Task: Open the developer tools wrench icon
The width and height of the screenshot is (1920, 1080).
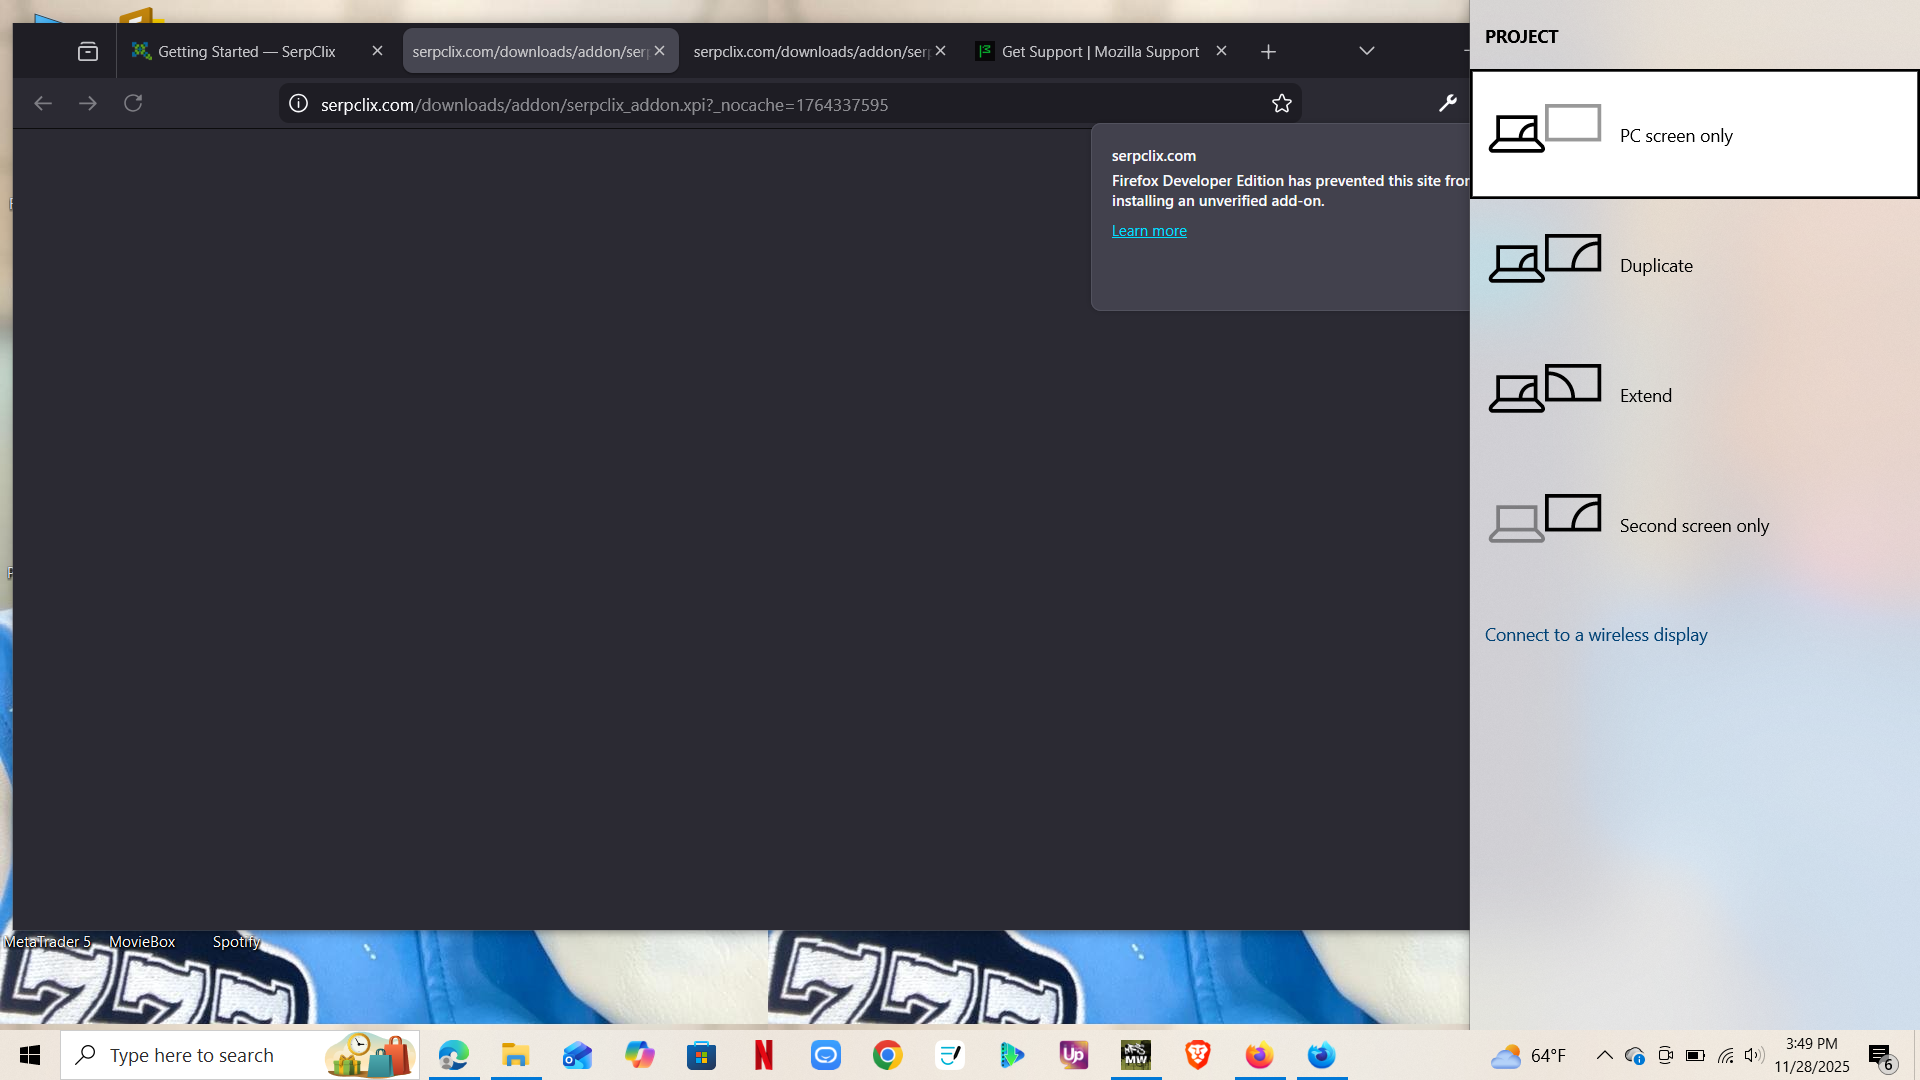Action: pyautogui.click(x=1447, y=103)
